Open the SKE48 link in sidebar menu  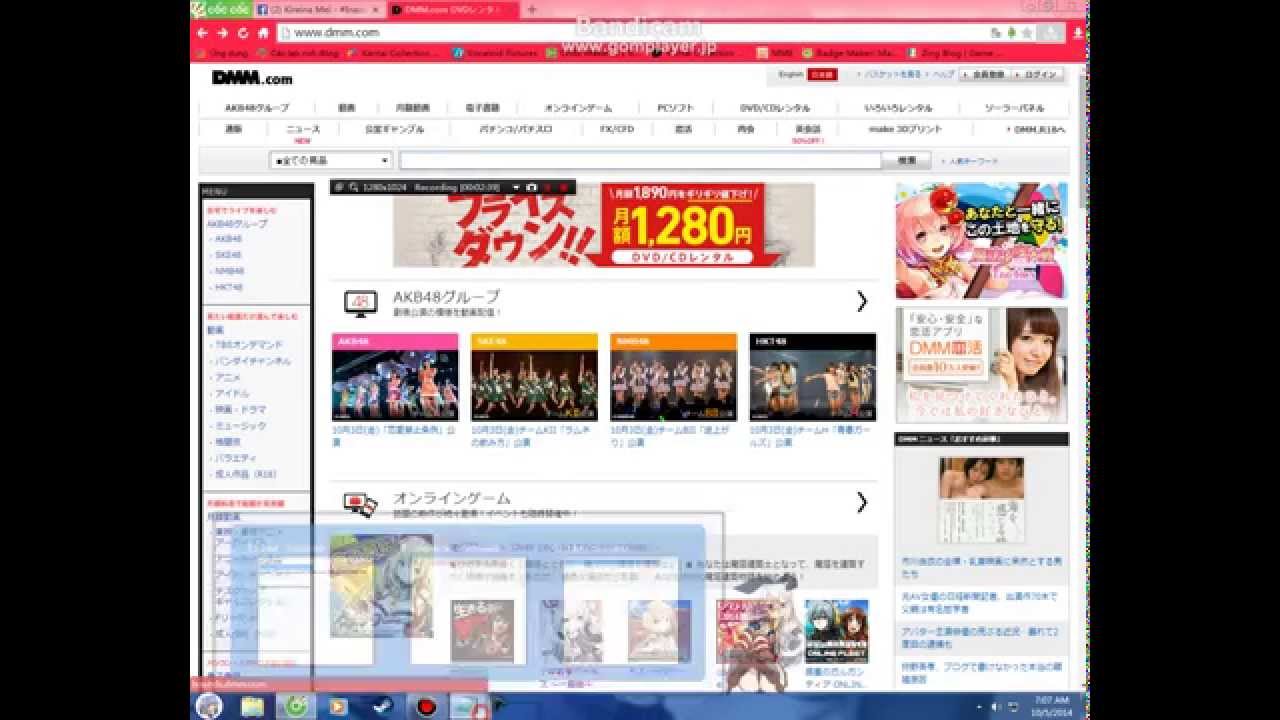[x=228, y=255]
